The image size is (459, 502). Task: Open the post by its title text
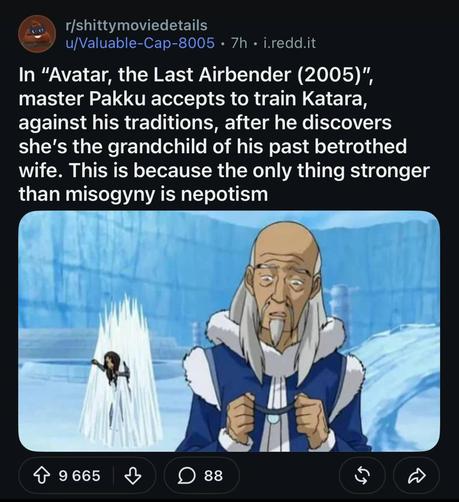(x=224, y=134)
